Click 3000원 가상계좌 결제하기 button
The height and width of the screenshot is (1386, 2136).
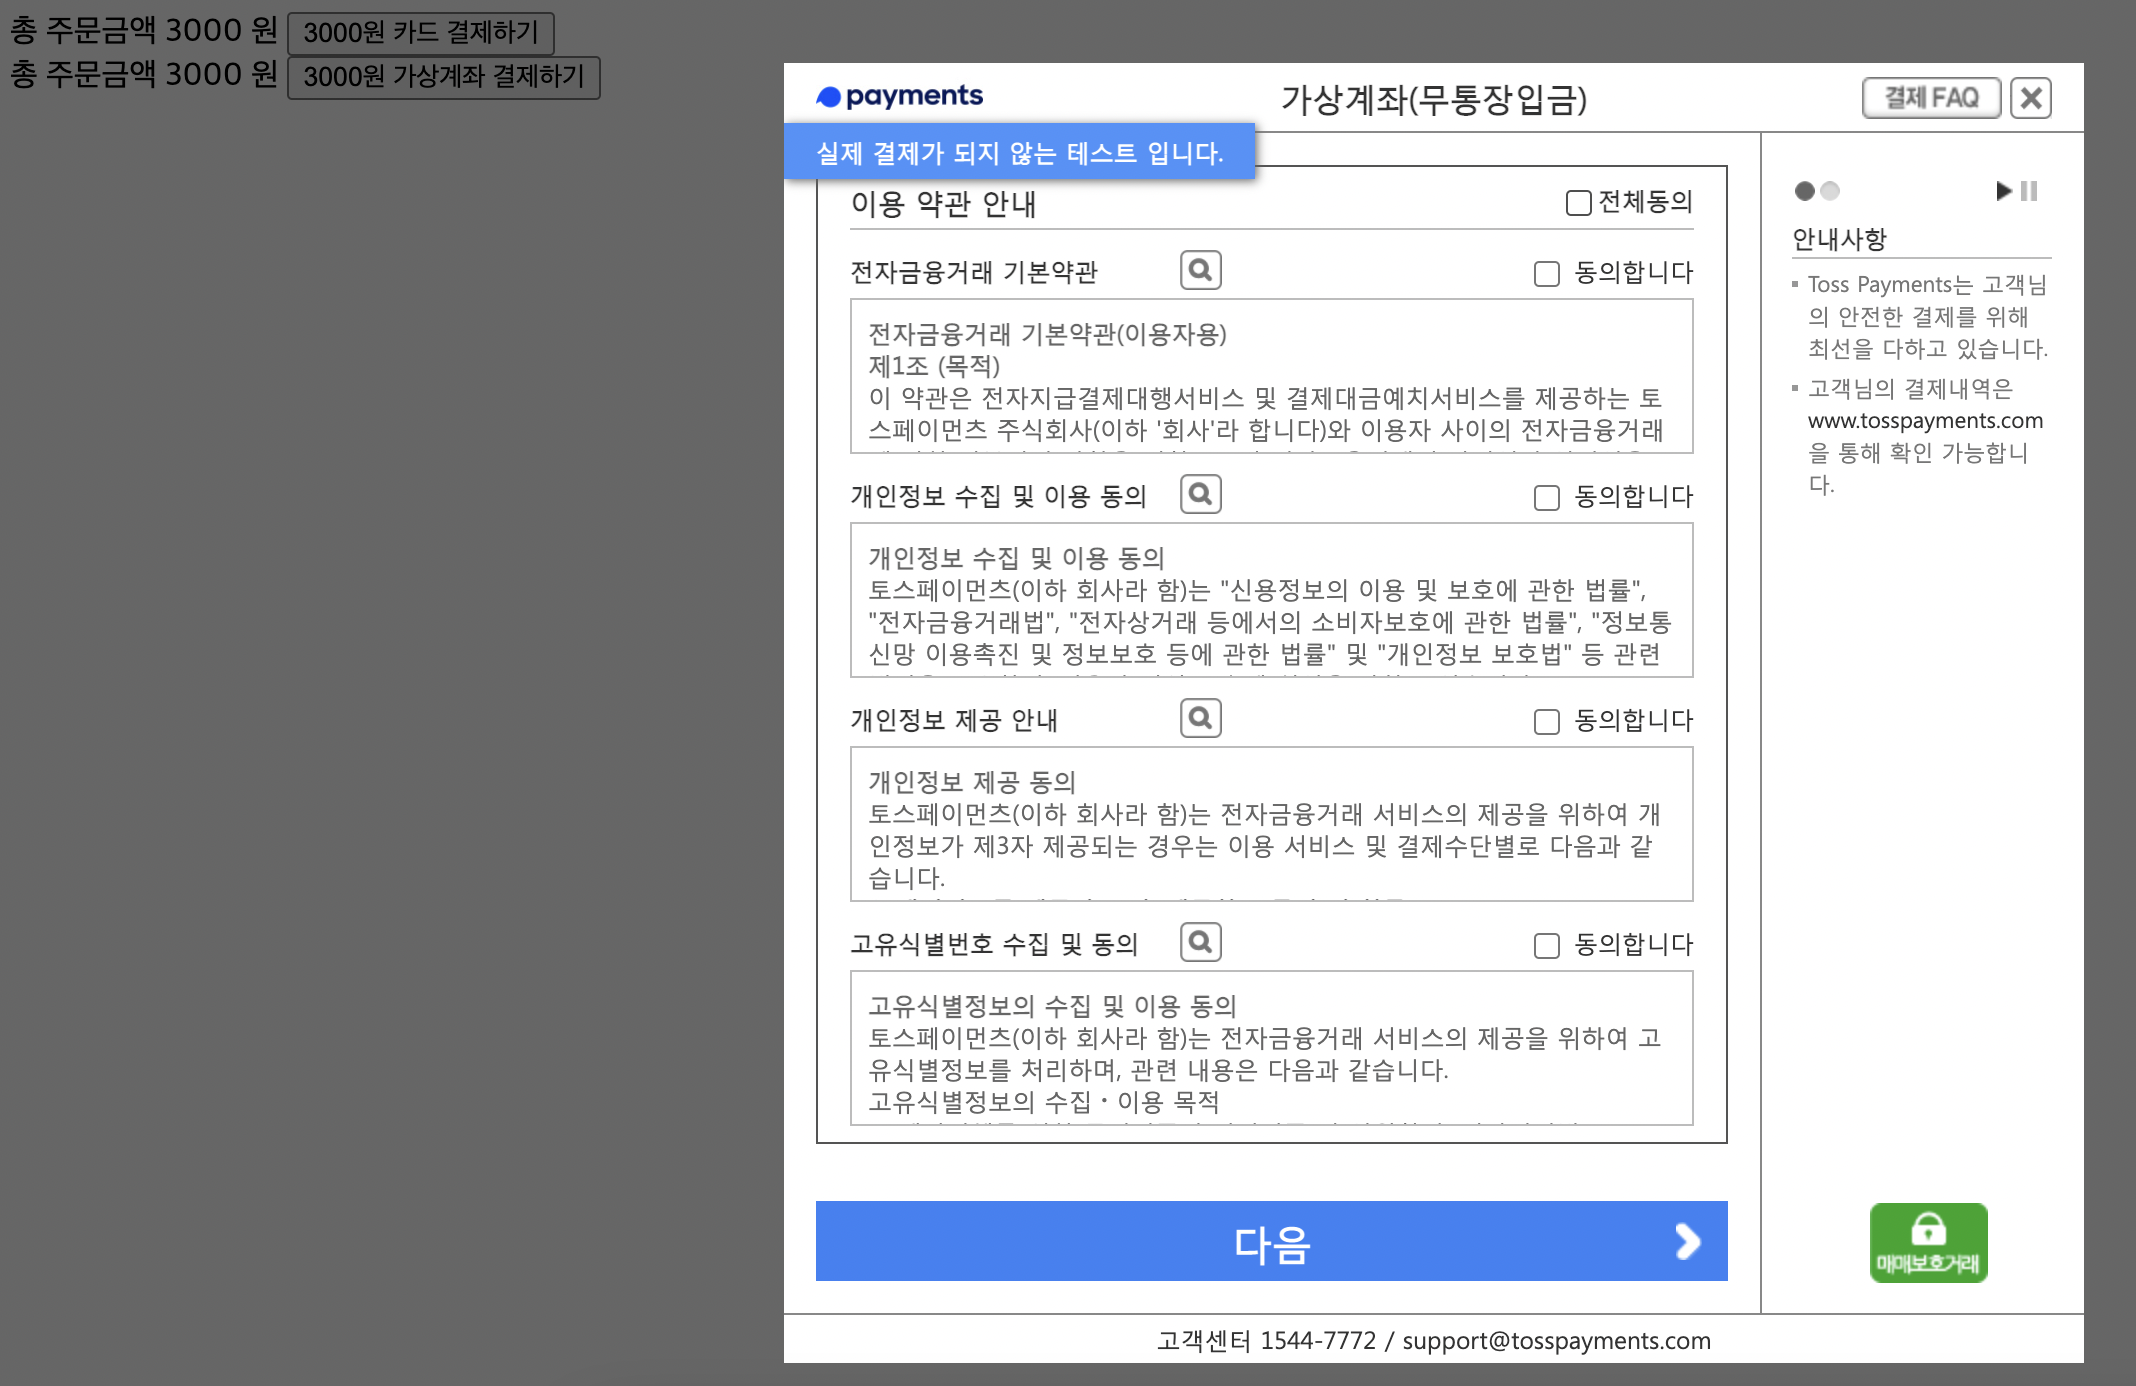point(443,77)
